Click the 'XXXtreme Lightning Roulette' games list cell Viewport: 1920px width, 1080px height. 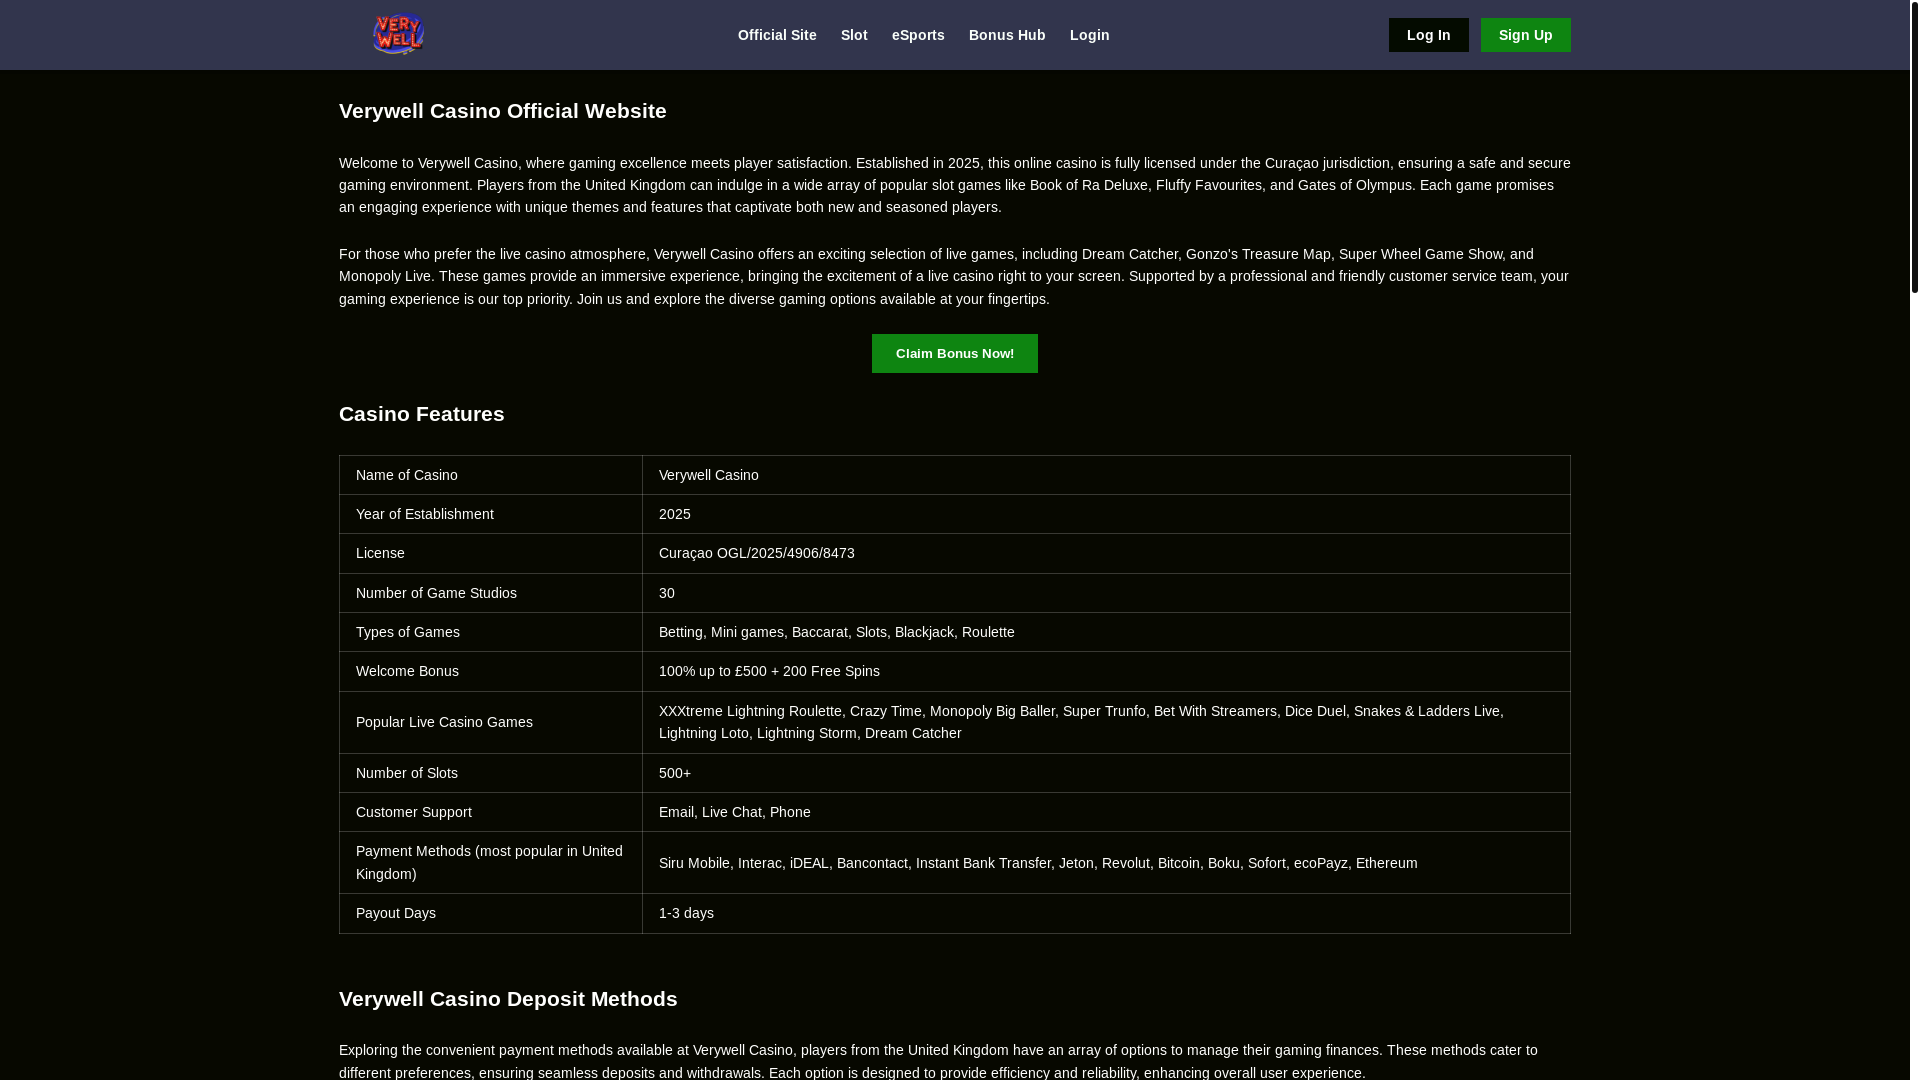(1106, 722)
